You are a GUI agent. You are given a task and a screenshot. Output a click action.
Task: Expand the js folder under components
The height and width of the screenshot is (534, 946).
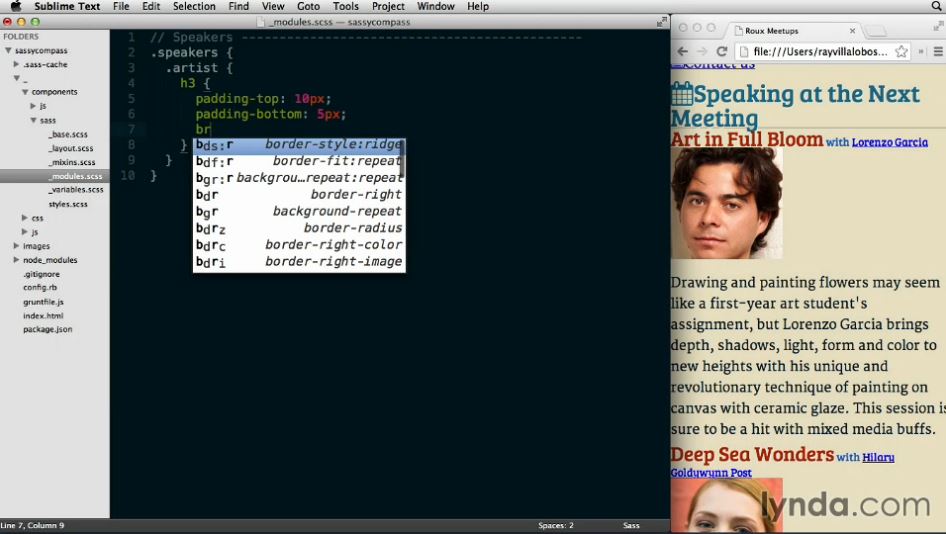click(33, 106)
